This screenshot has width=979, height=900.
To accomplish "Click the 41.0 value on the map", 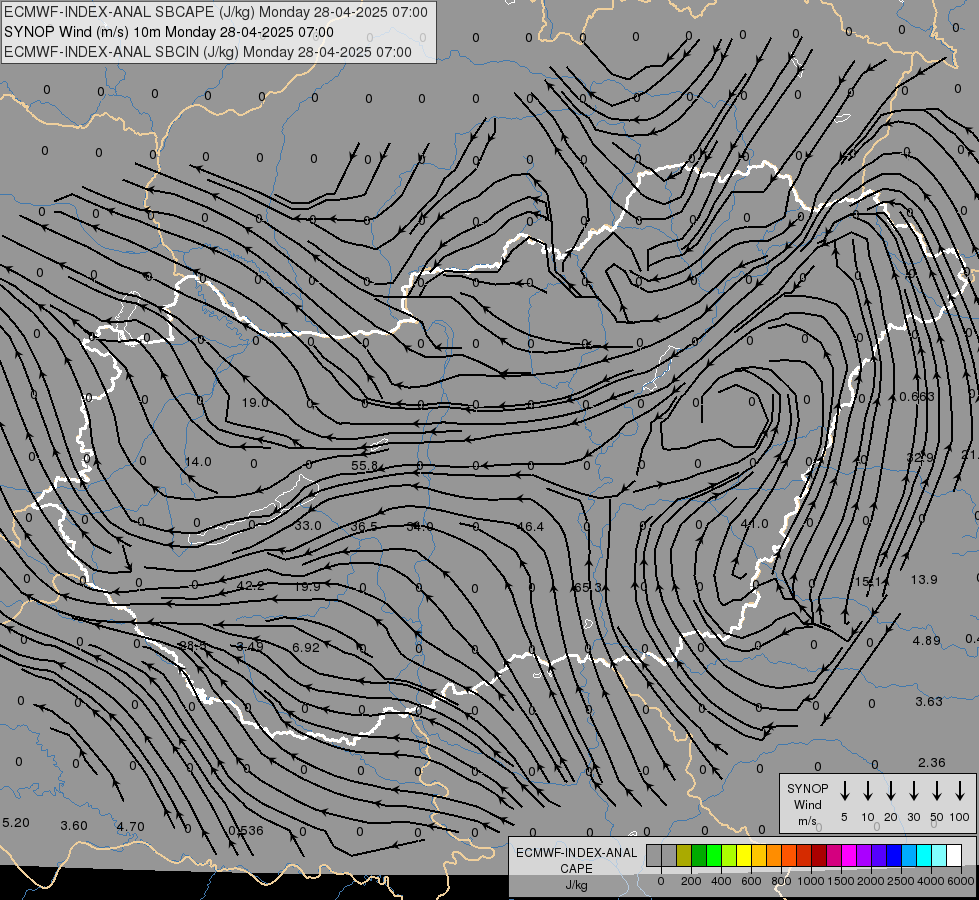I will [x=754, y=524].
